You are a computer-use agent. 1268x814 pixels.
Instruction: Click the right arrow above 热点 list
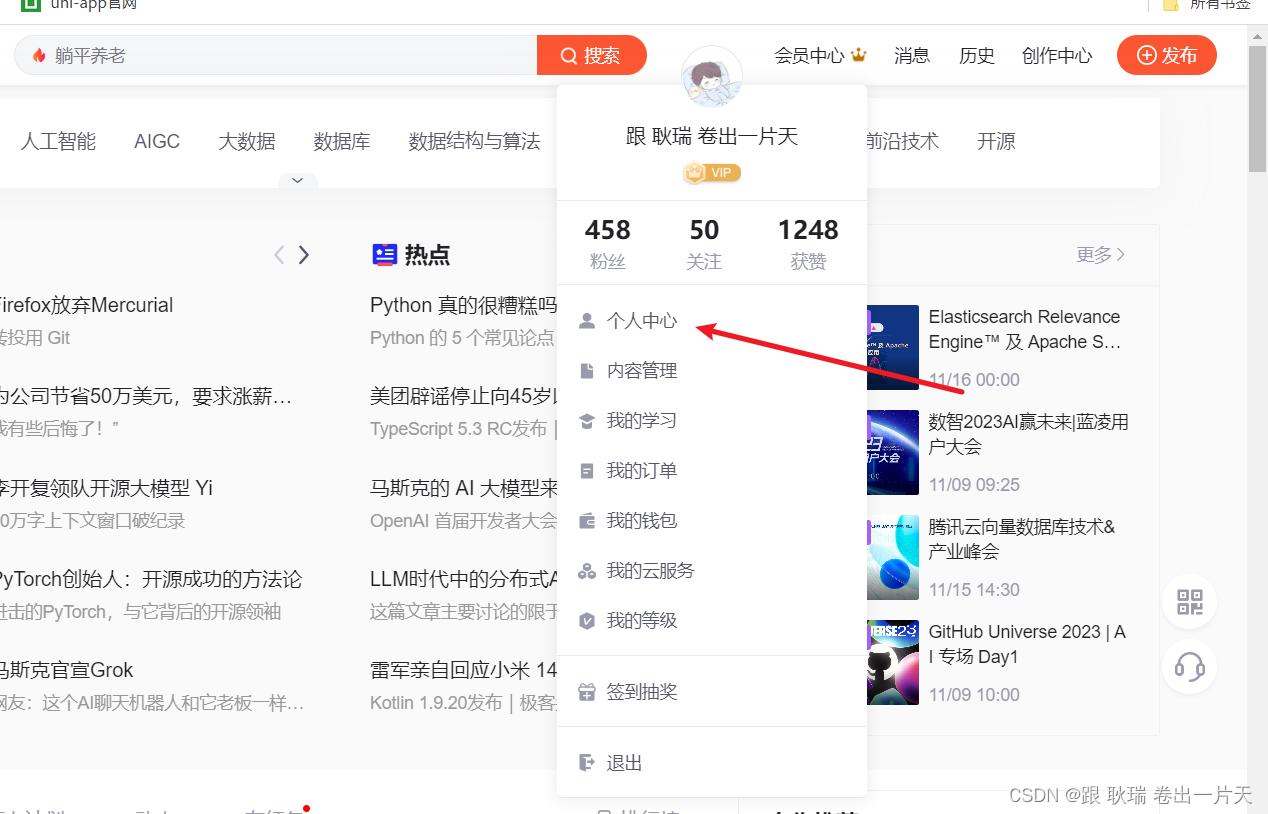[x=305, y=254]
